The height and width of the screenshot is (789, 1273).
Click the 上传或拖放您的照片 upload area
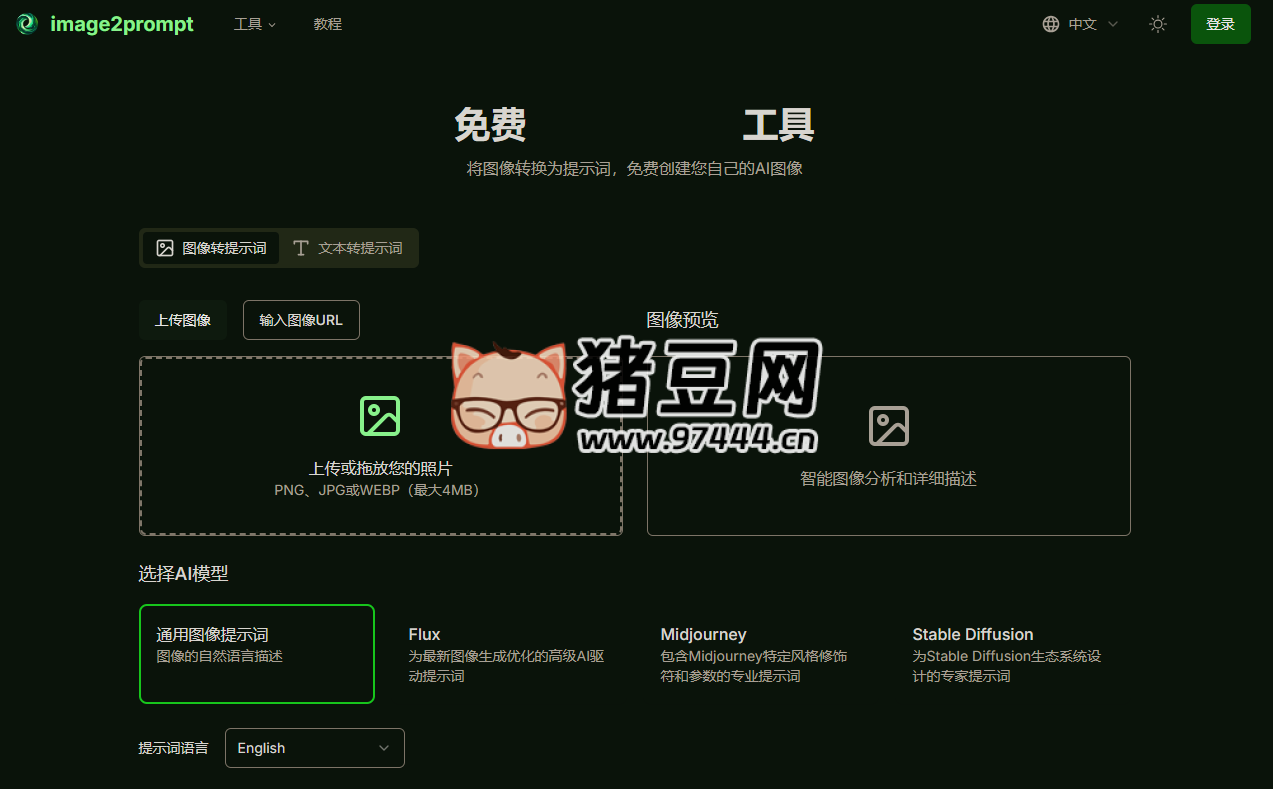click(381, 446)
